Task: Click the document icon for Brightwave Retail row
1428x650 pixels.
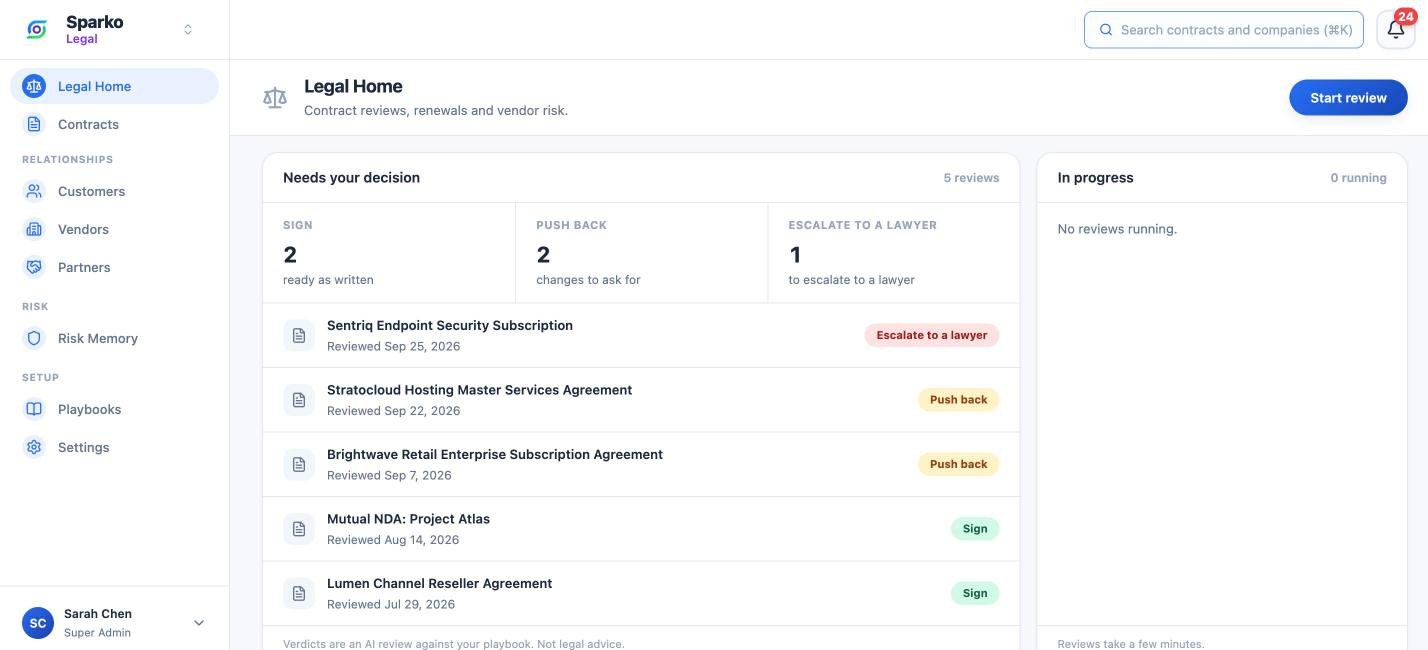Action: (299, 465)
